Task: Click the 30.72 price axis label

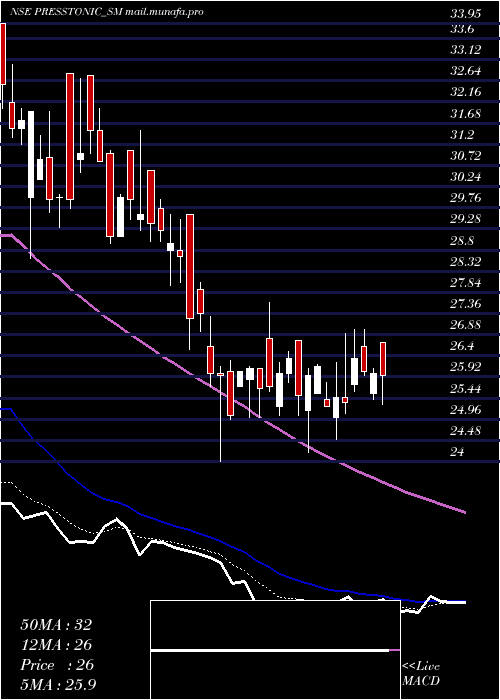Action: tap(466, 156)
